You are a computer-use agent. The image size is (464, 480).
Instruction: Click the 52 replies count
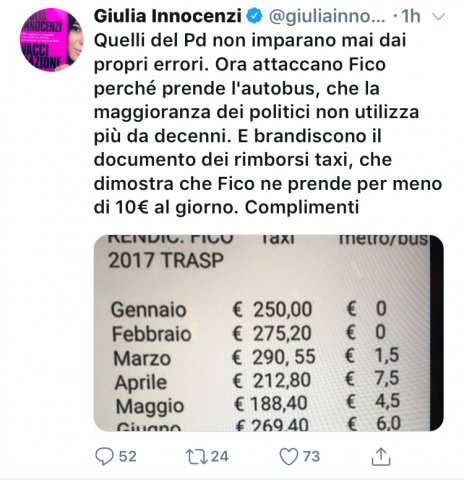tap(128, 456)
